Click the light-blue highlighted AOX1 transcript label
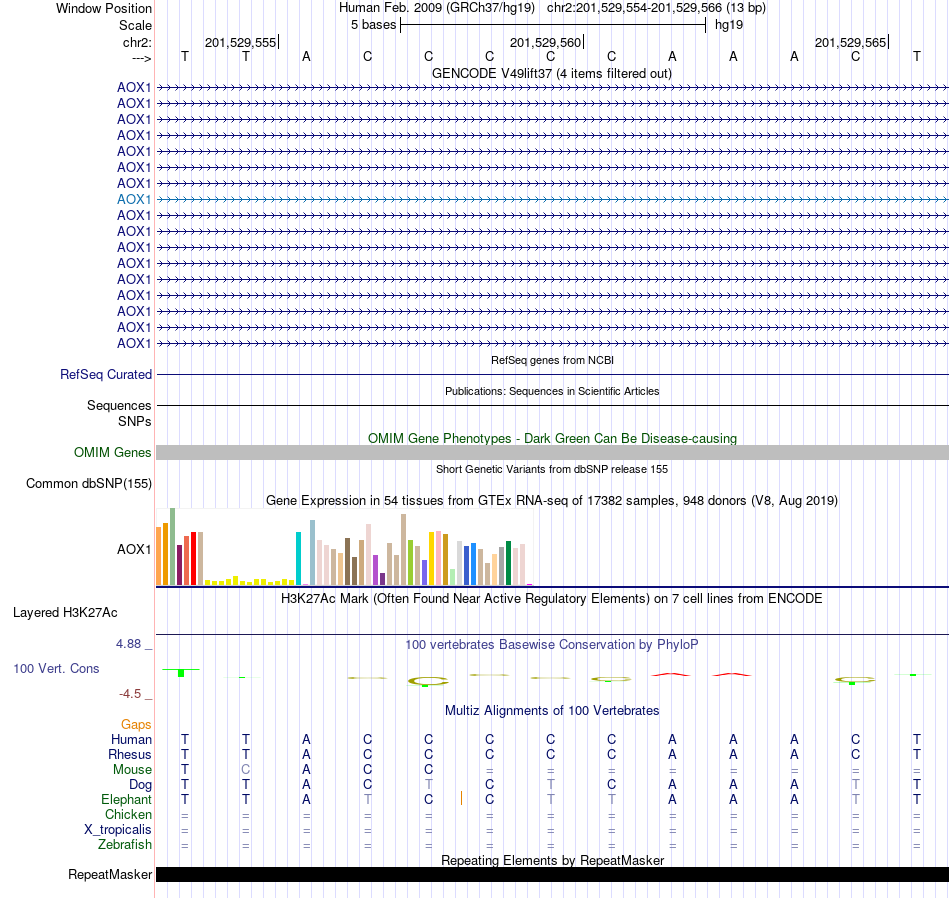950x898 pixels. [134, 199]
